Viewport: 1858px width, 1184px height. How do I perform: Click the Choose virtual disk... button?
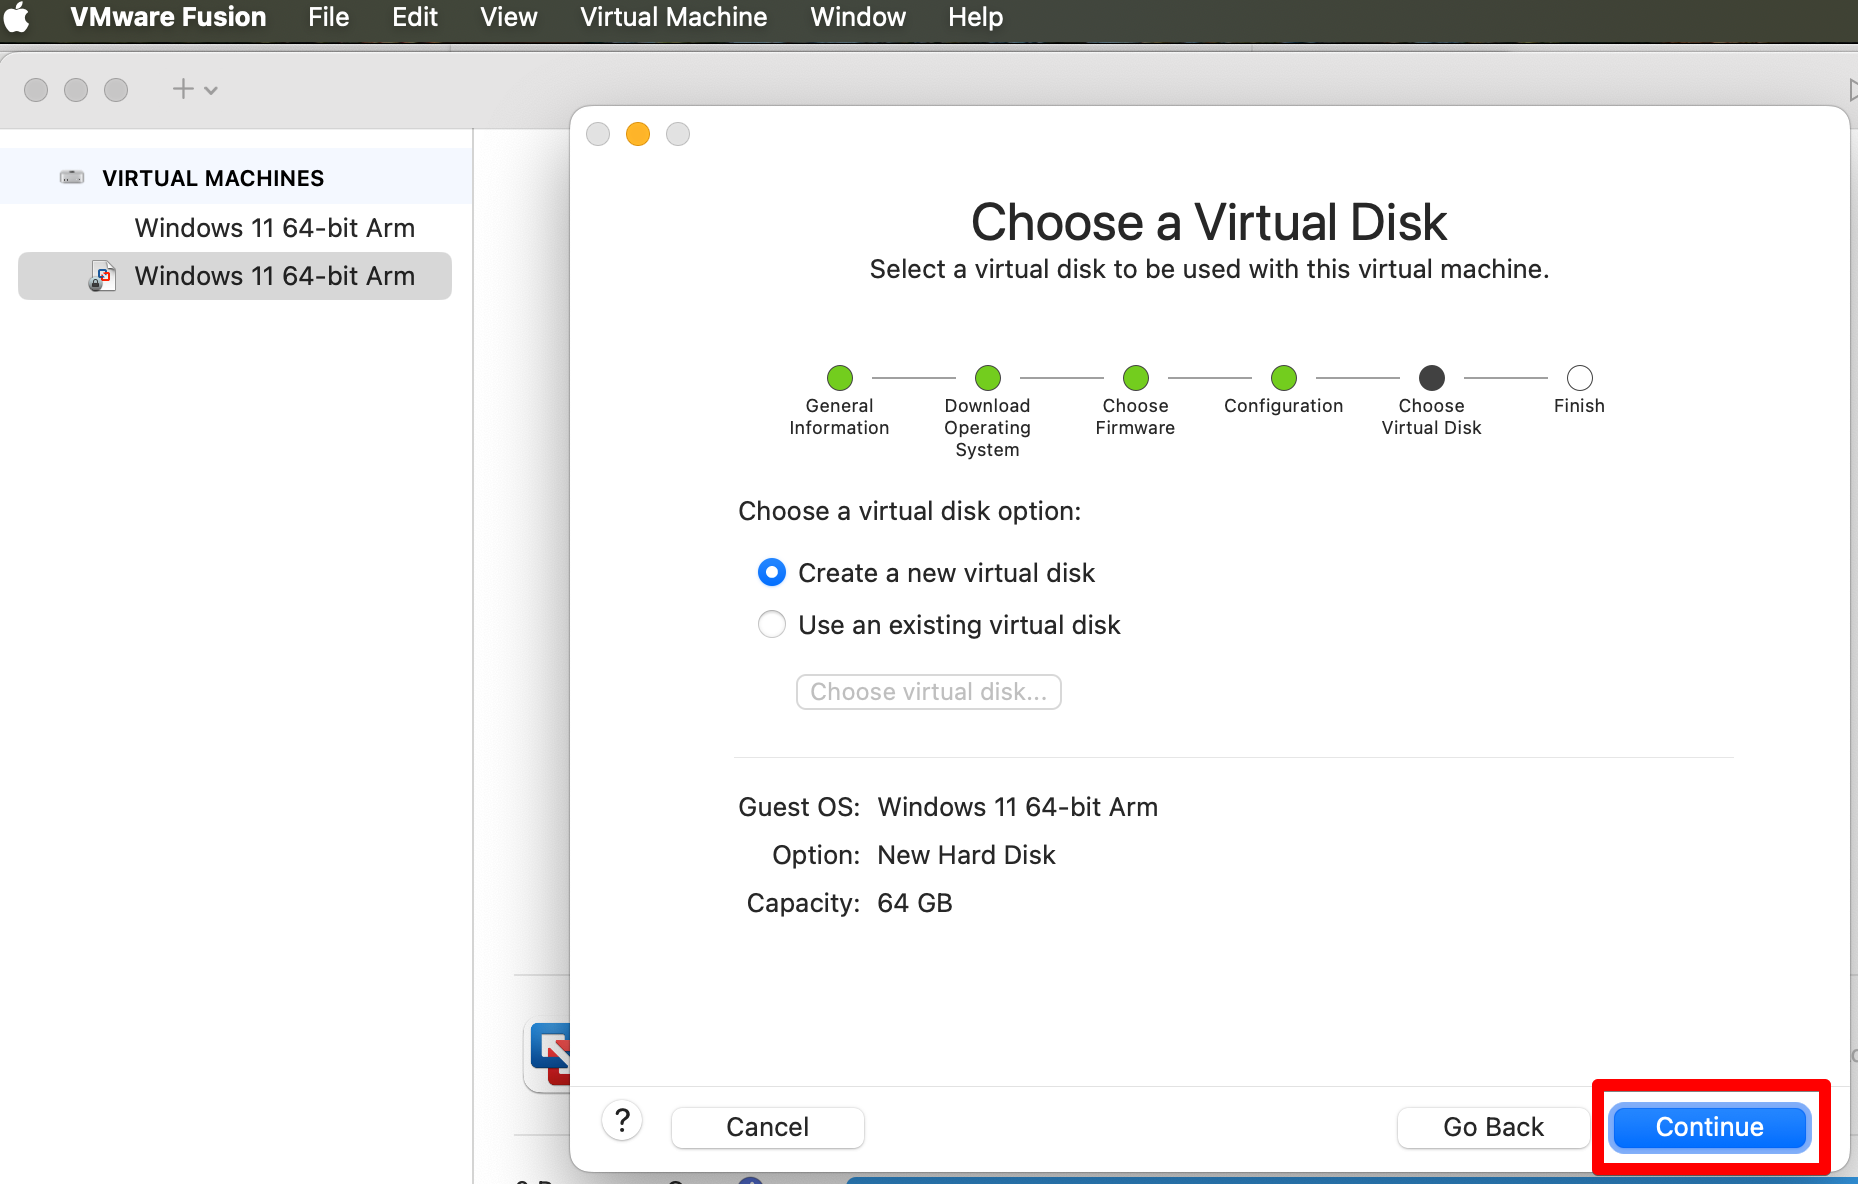click(x=928, y=692)
